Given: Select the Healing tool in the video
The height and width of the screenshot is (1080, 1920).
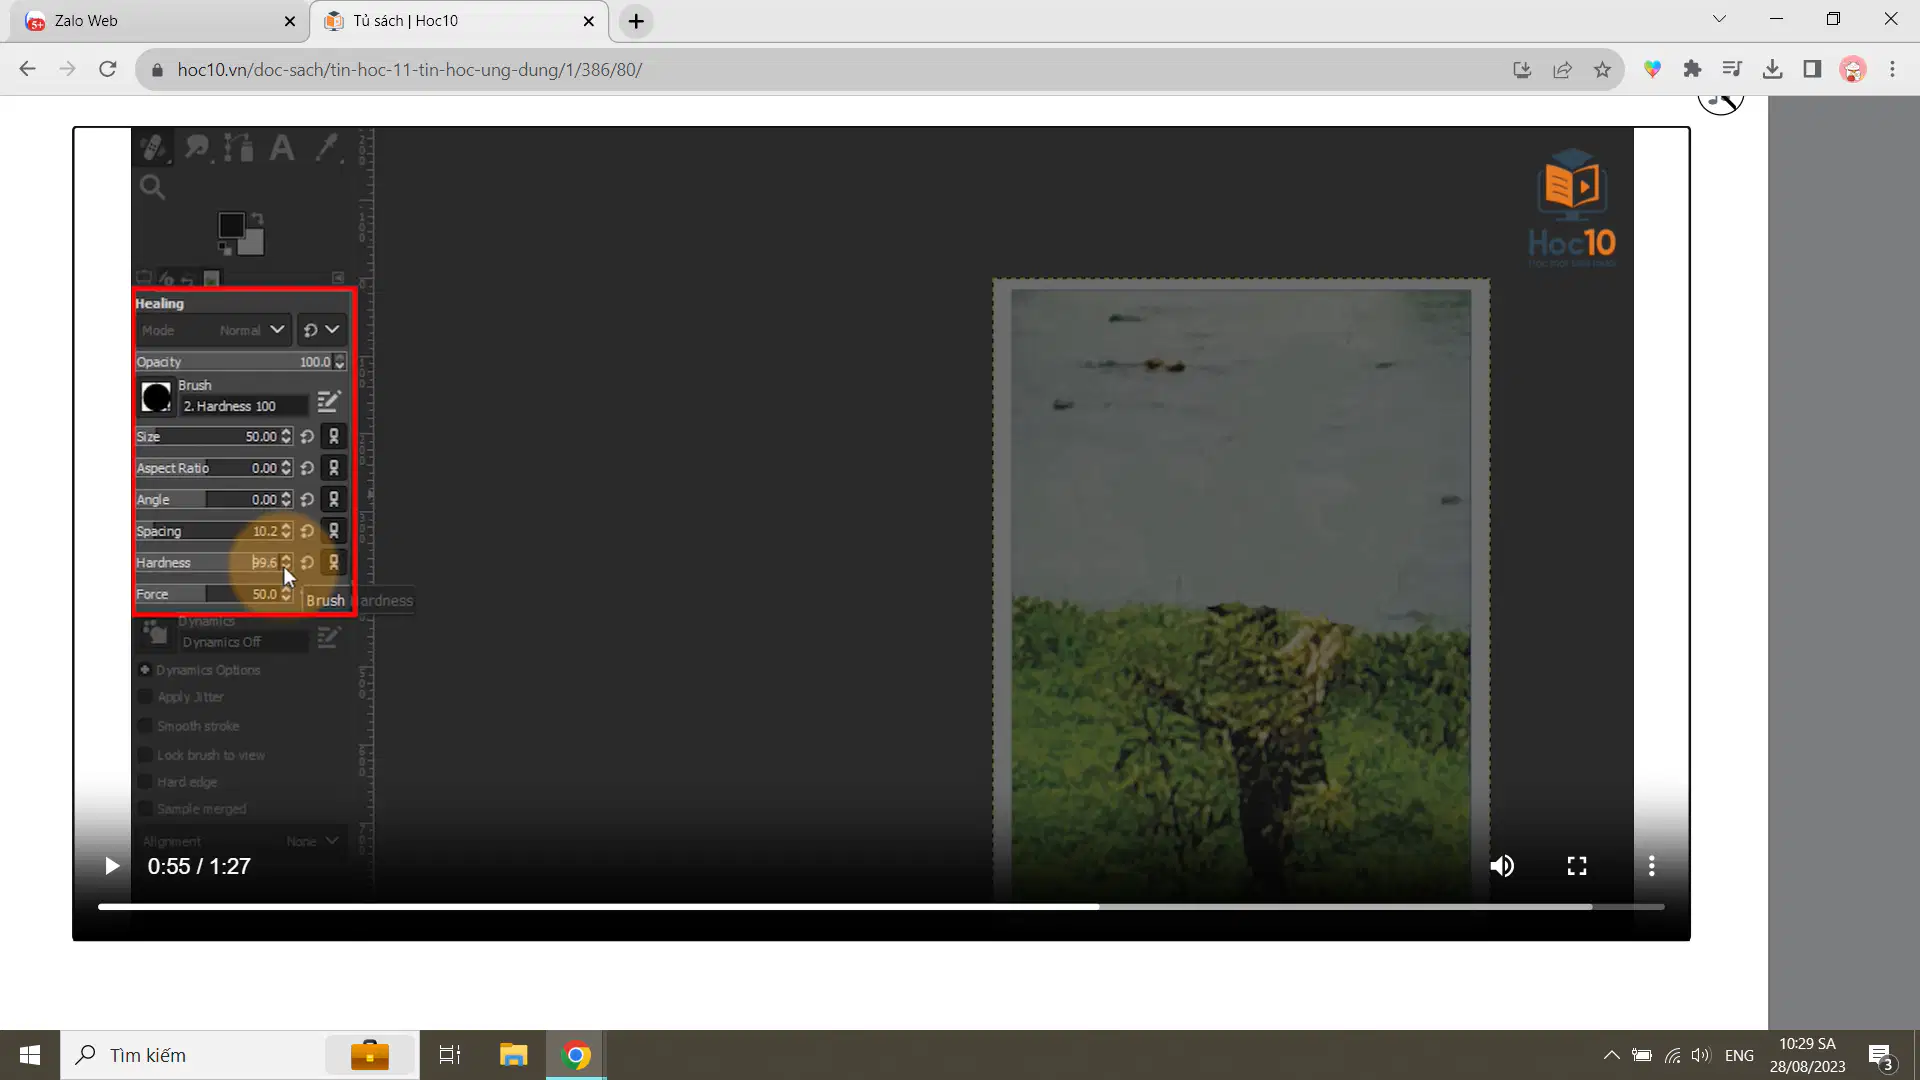Looking at the screenshot, I should (153, 148).
